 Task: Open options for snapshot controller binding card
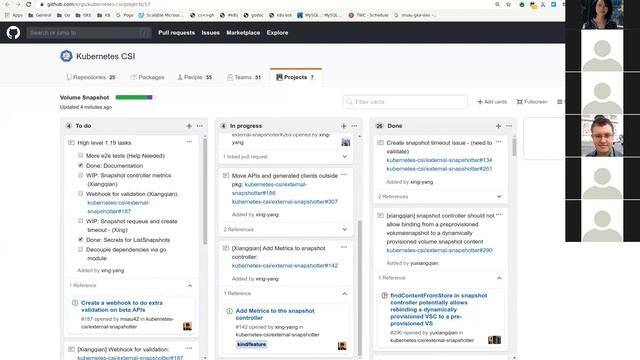[499, 215]
